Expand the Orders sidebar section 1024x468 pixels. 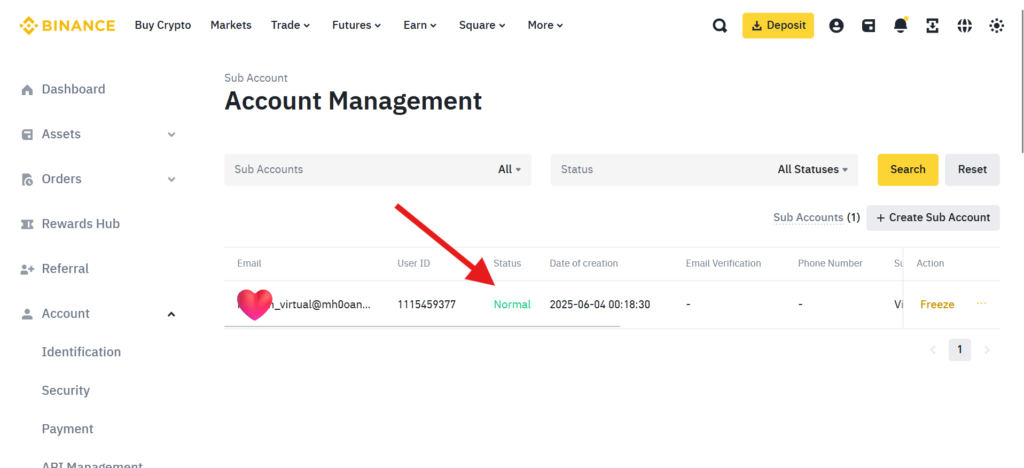[x=172, y=179]
